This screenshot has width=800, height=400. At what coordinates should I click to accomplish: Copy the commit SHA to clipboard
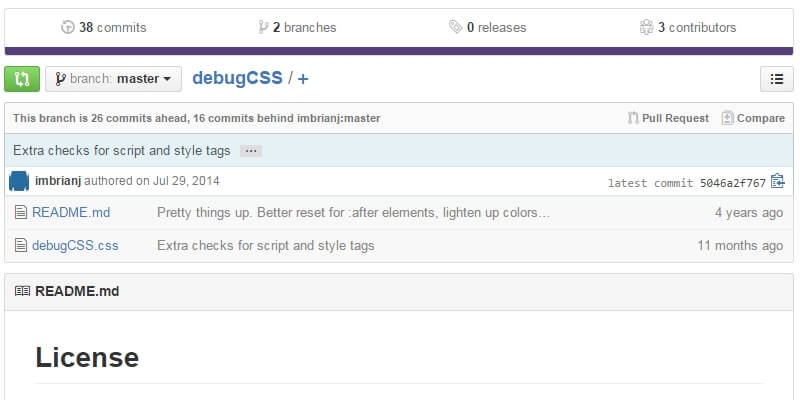[778, 182]
